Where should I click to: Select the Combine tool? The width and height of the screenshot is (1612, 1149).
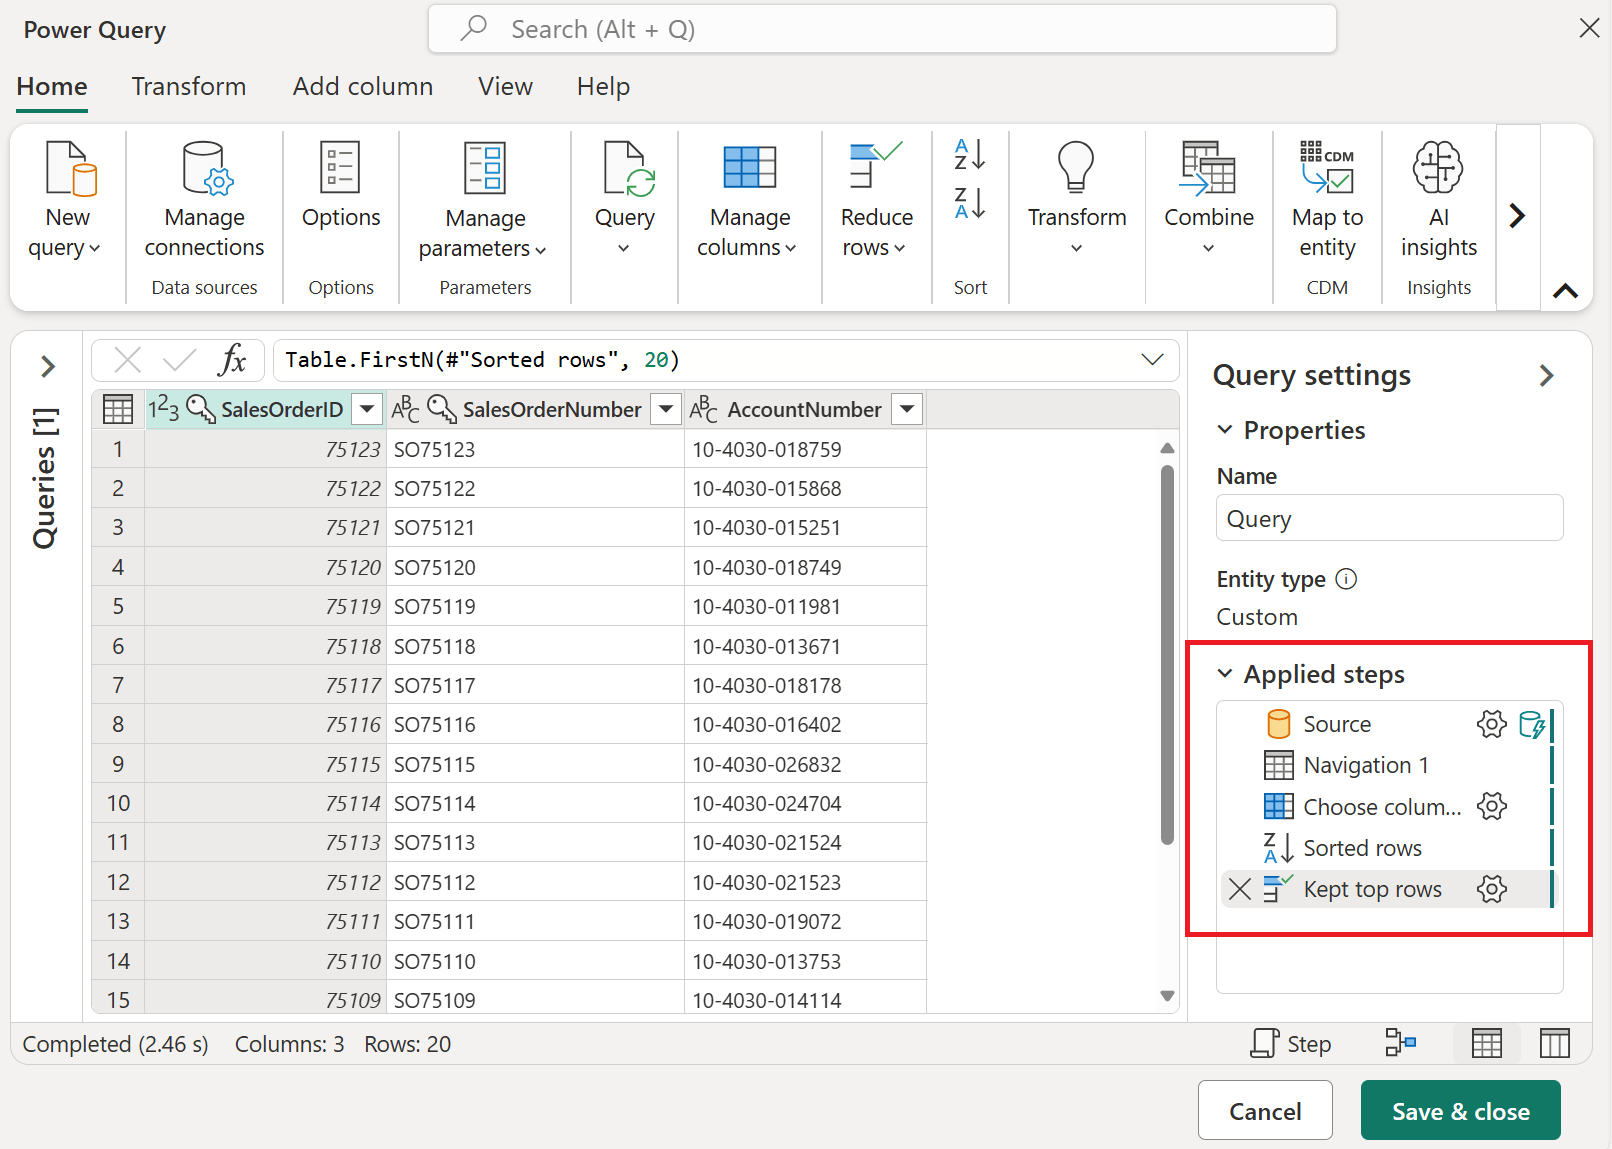[x=1208, y=200]
